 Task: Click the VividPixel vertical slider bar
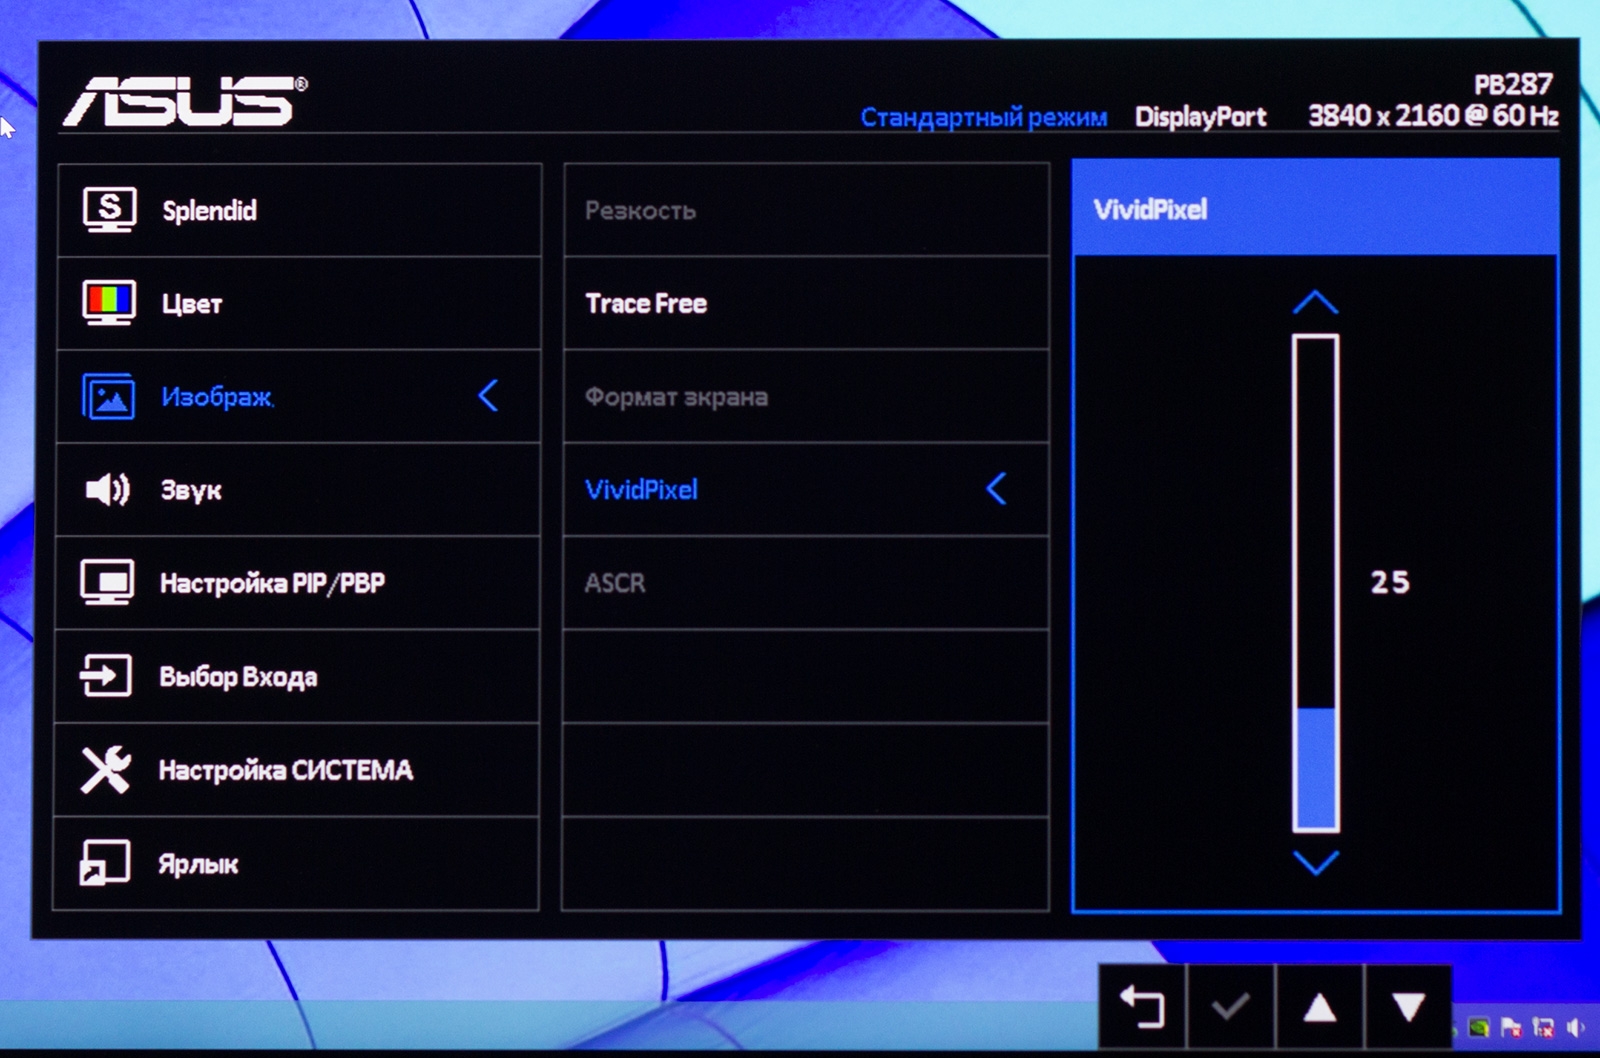[1315, 583]
